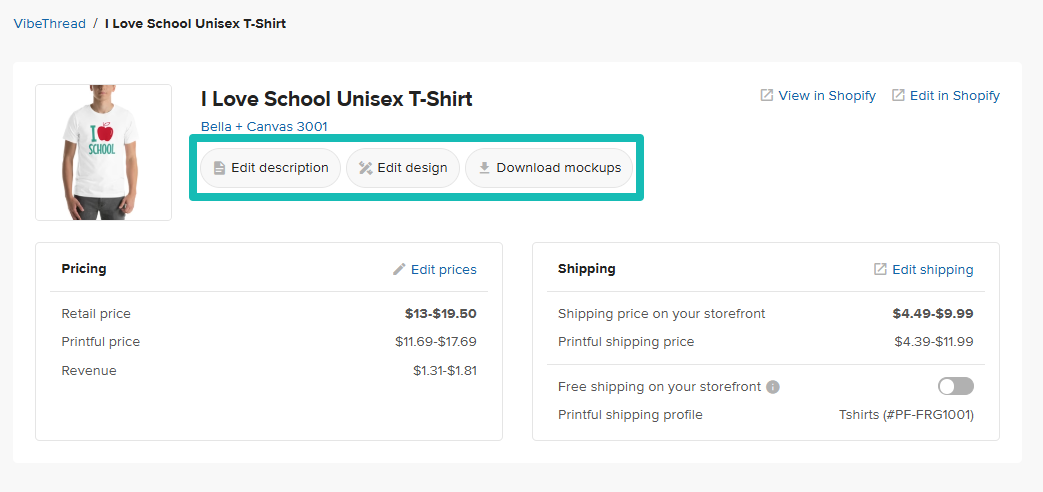Click the external link icon for Edit in Shopify

[x=898, y=95]
